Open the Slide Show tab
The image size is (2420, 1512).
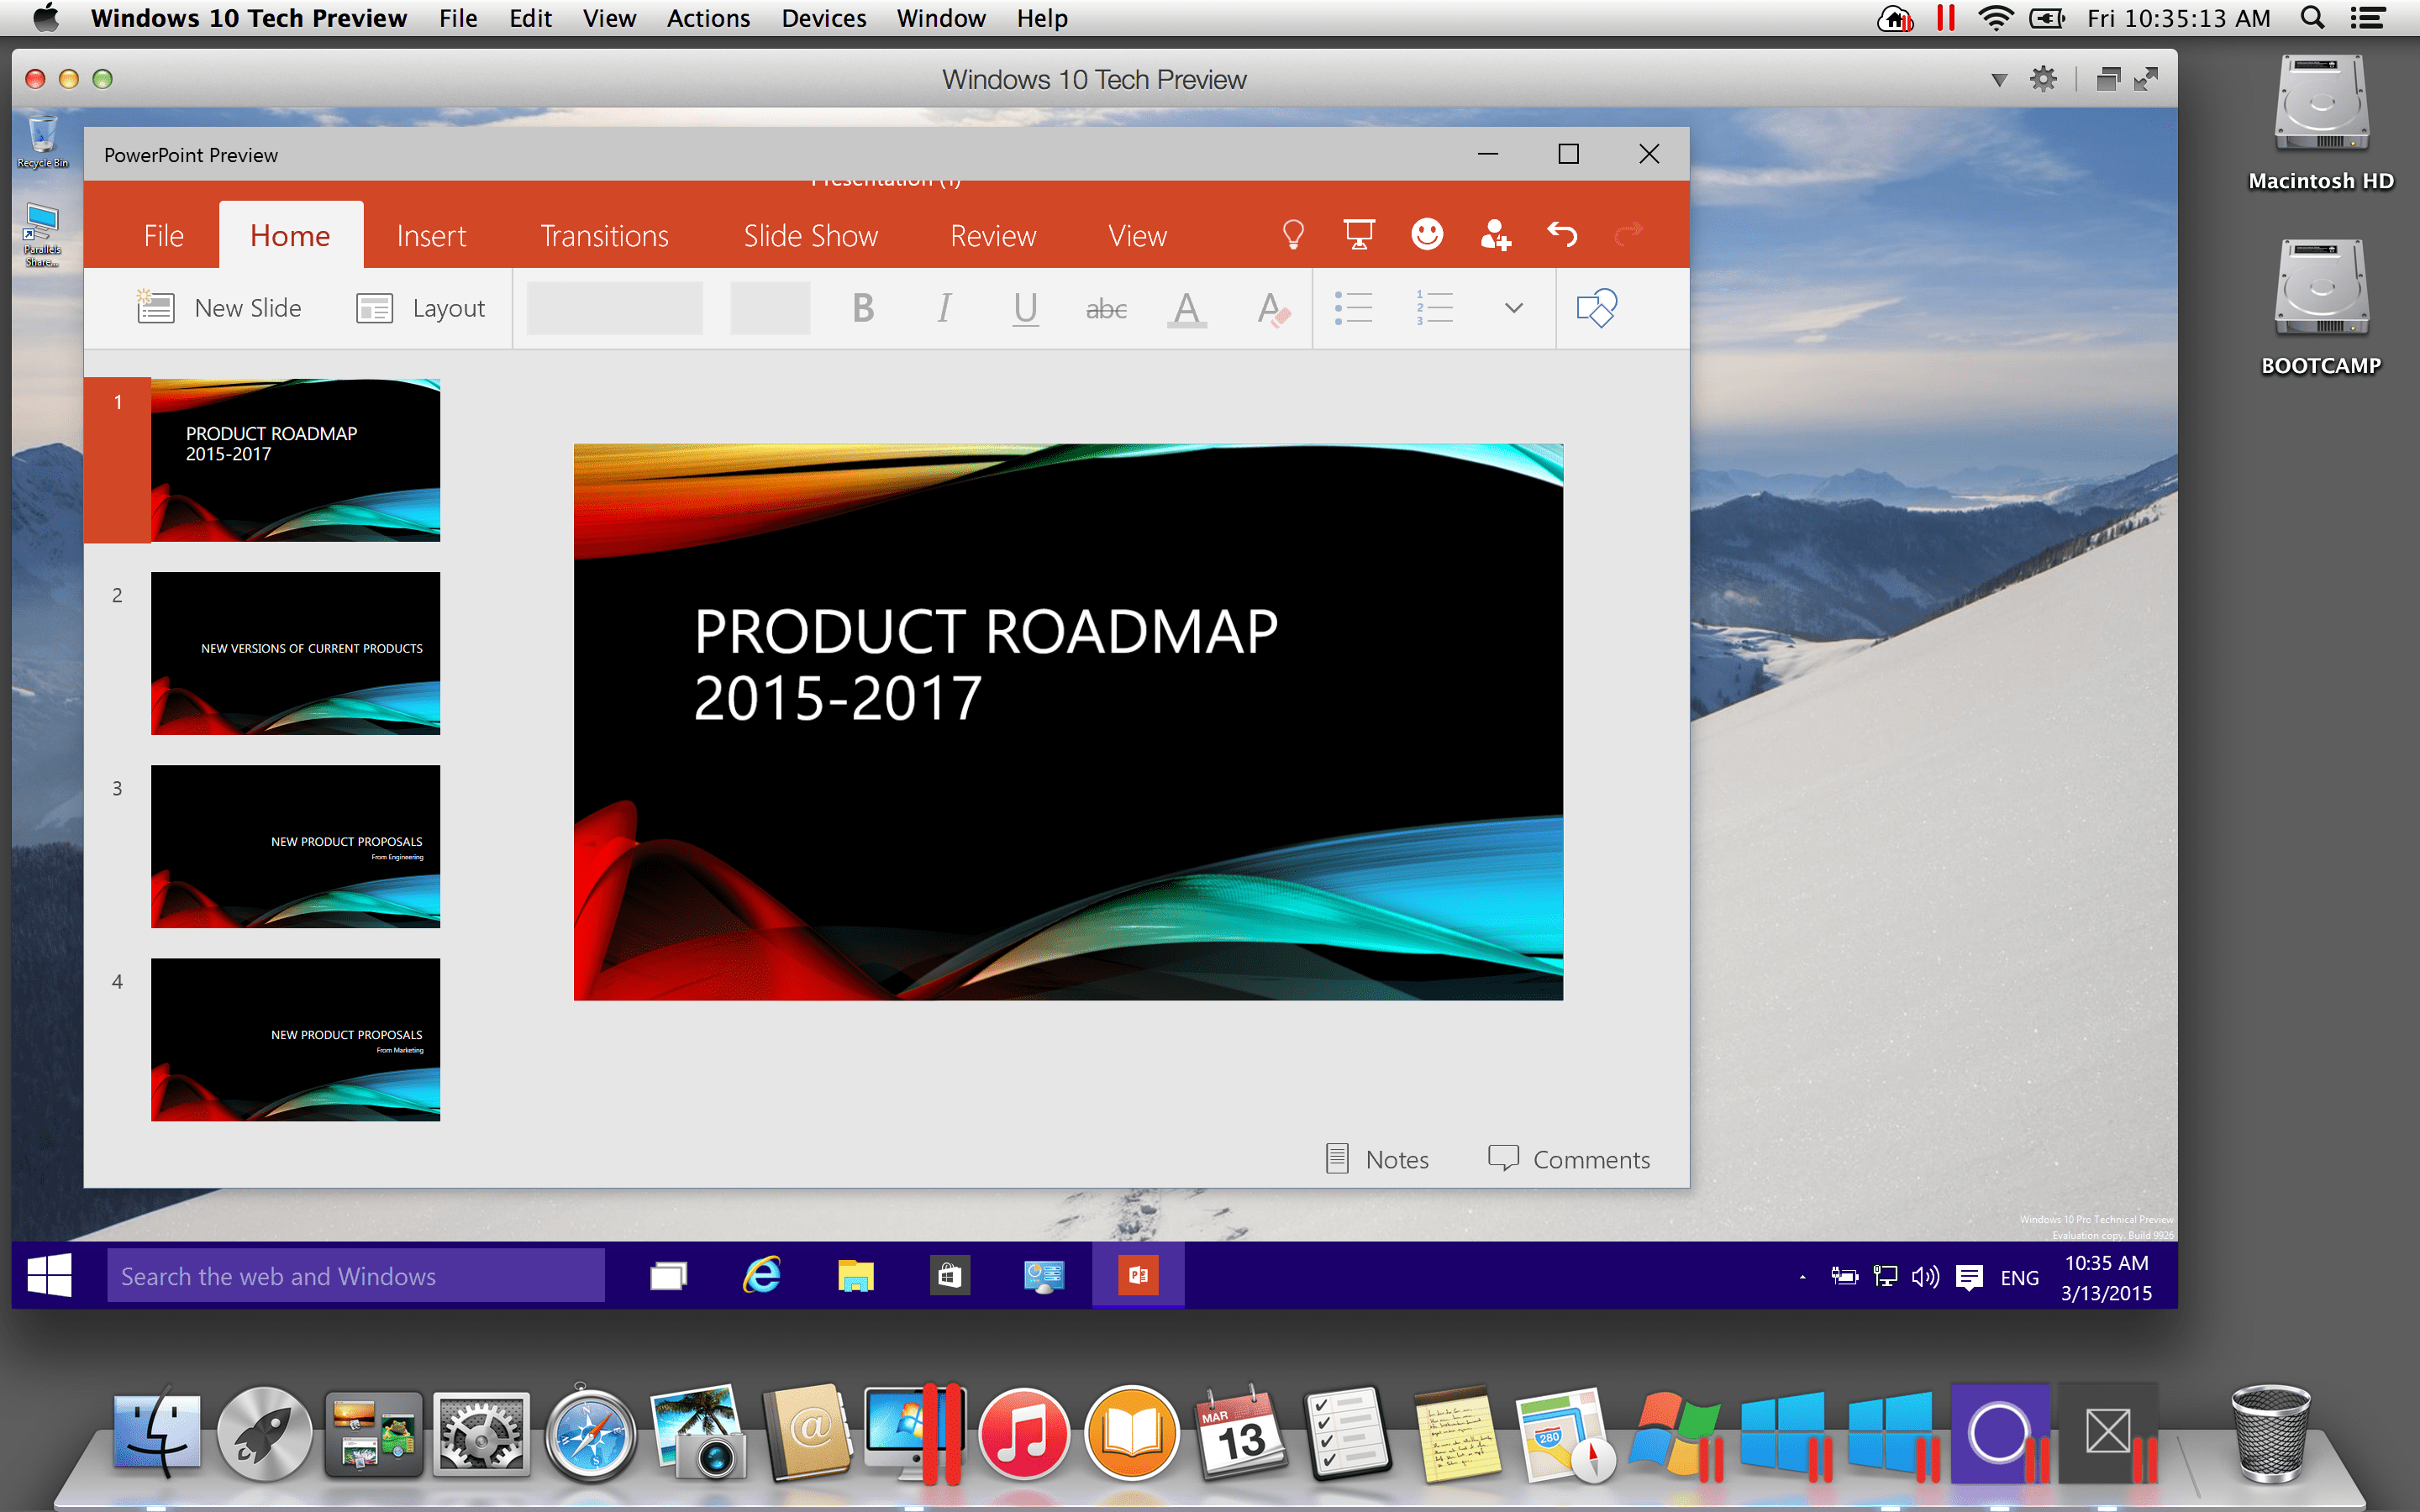click(810, 236)
